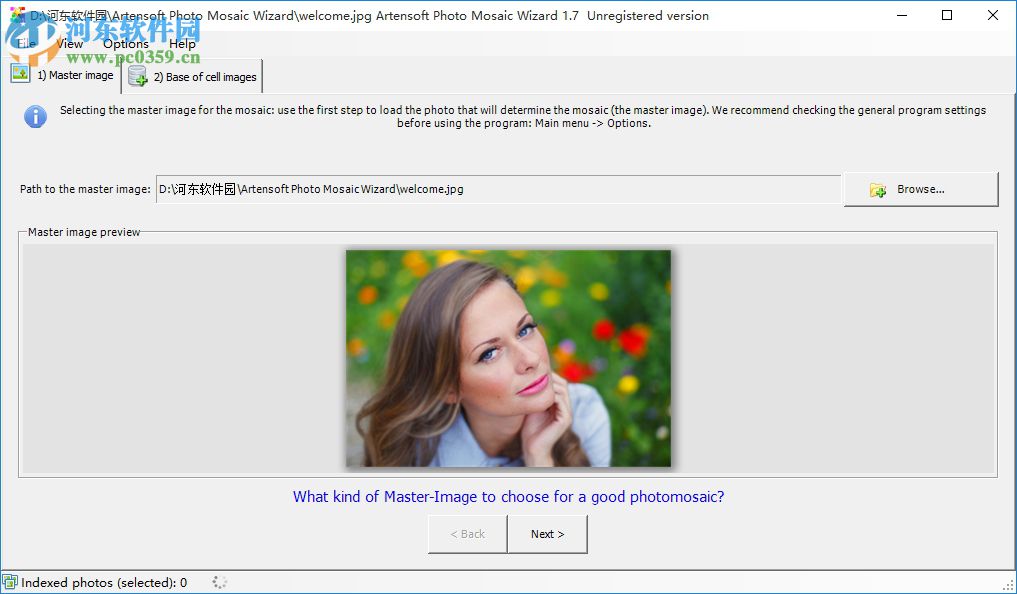This screenshot has width=1017, height=594.
Task: Click the master image preview thumbnail
Action: click(507, 358)
